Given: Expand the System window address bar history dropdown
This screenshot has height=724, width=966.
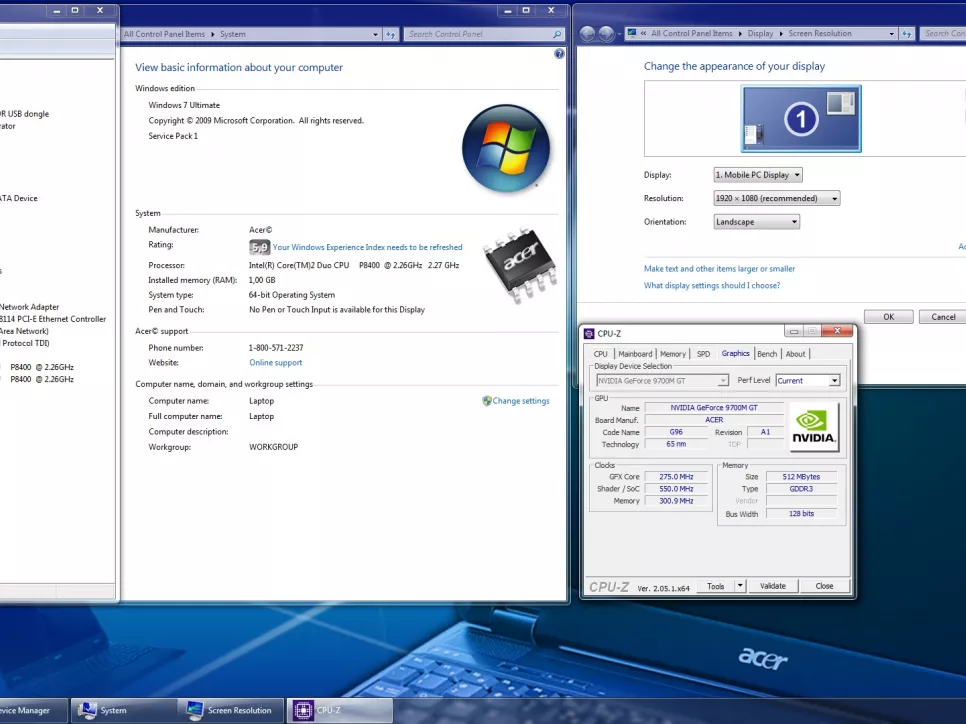Looking at the screenshot, I should 375,35.
